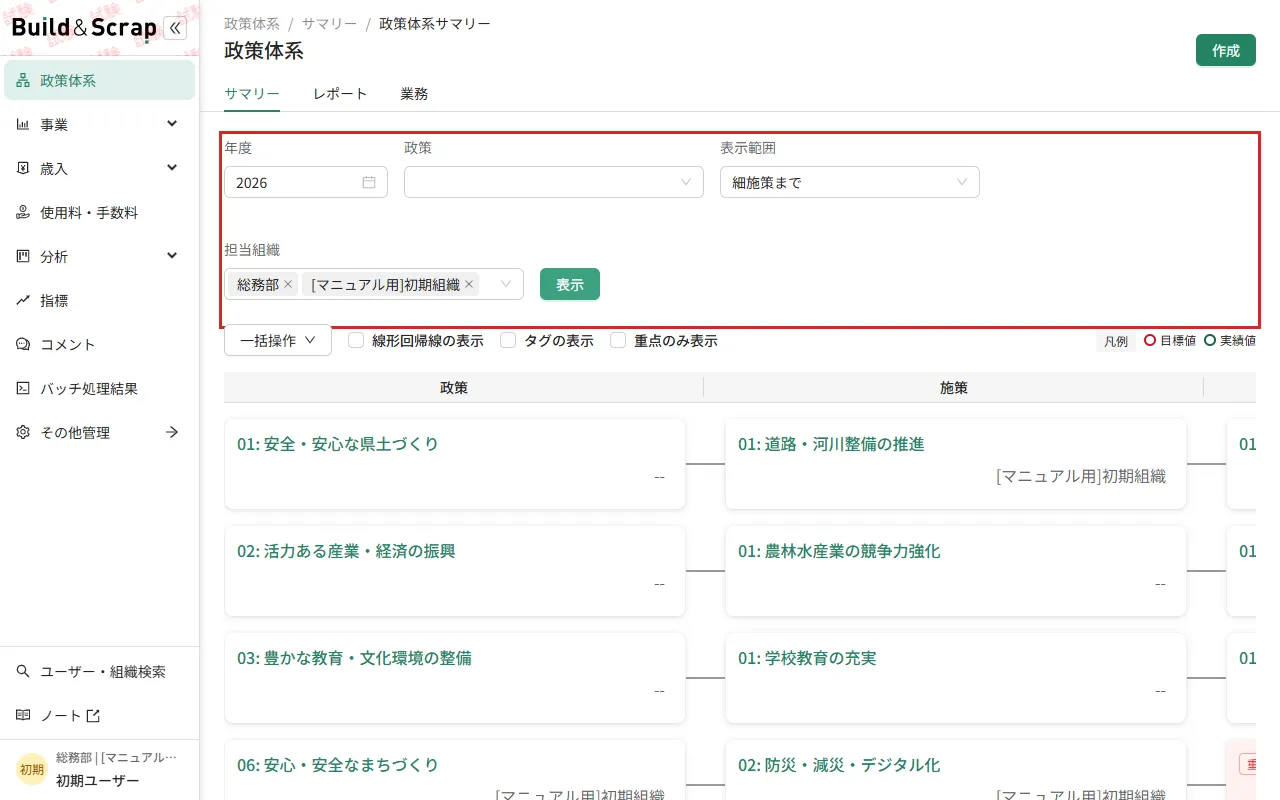Click the 目標値 legend label
The image size is (1280, 800).
click(x=1177, y=341)
